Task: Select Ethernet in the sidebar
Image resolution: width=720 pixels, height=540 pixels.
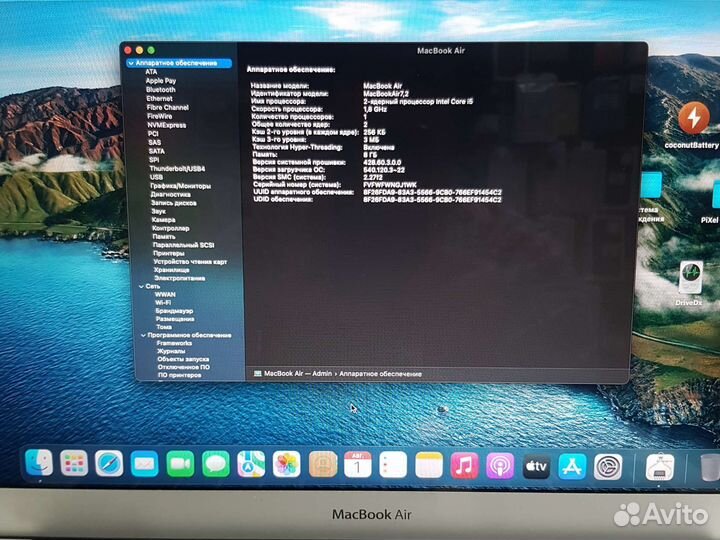Action: [159, 98]
